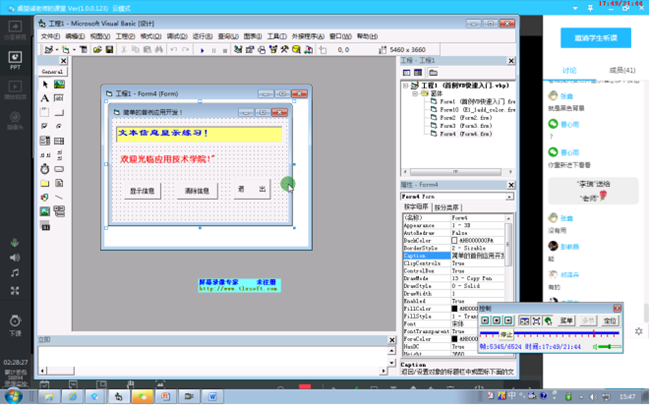650x406 pixels.
Task: Click View Code in the project panel
Action: point(407,73)
